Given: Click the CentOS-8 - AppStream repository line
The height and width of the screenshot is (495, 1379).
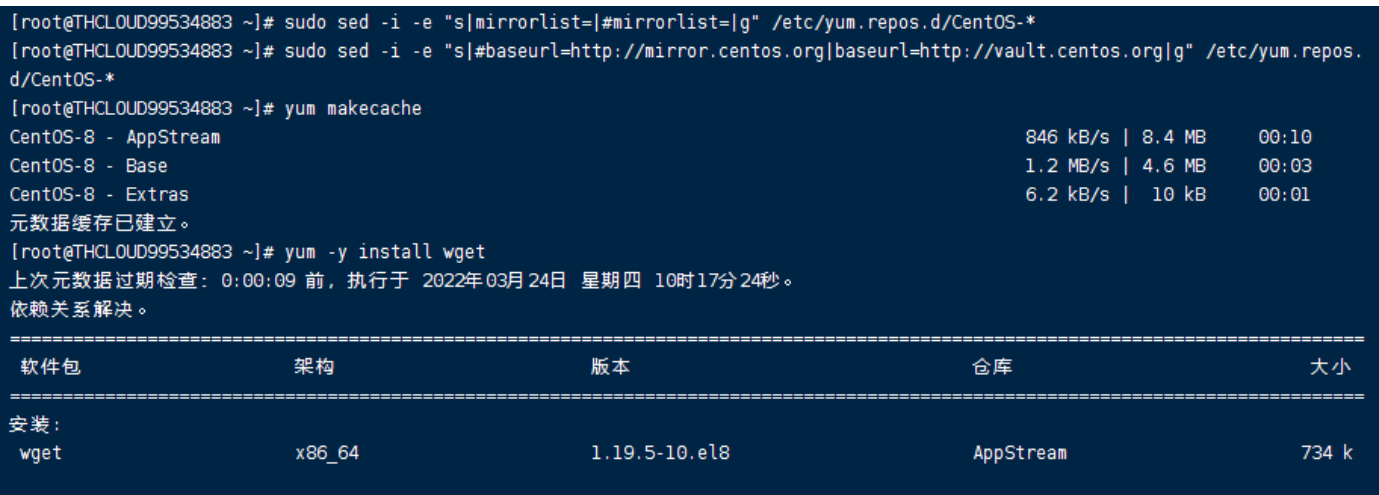Looking at the screenshot, I should pyautogui.click(x=114, y=137).
